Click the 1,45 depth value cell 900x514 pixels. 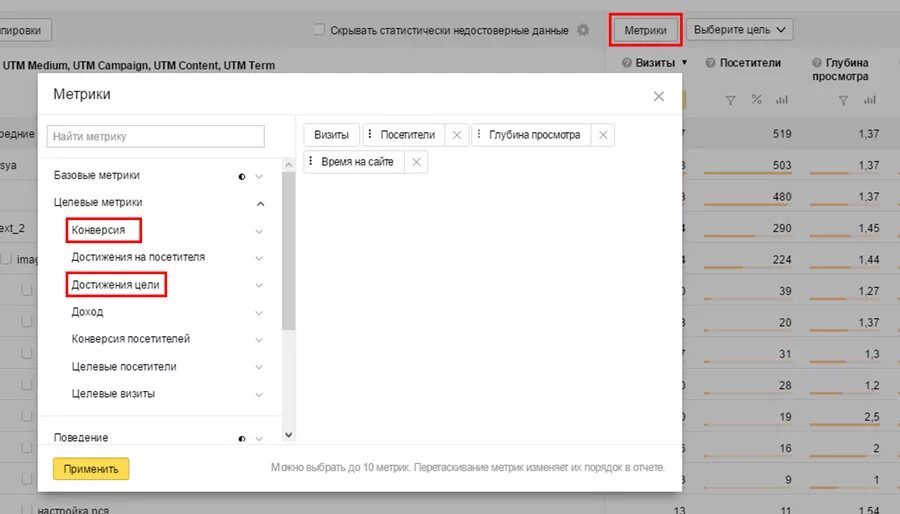[x=869, y=228]
